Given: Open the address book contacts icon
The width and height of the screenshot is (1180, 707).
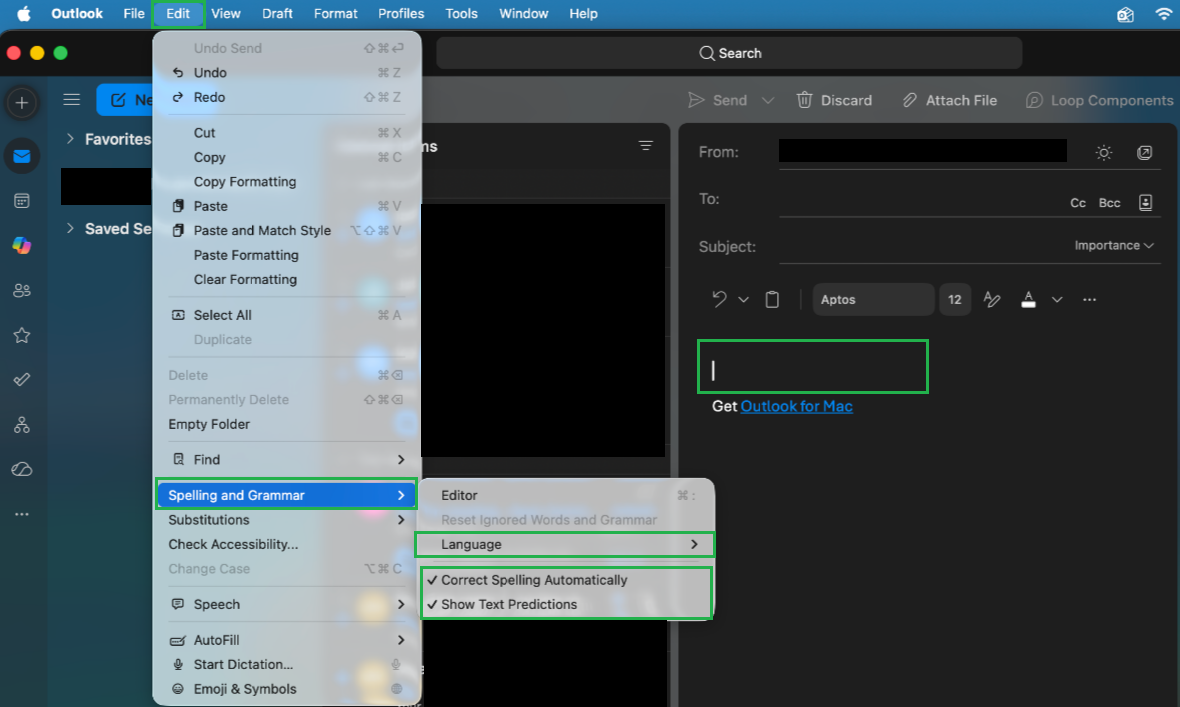Looking at the screenshot, I should [1145, 203].
